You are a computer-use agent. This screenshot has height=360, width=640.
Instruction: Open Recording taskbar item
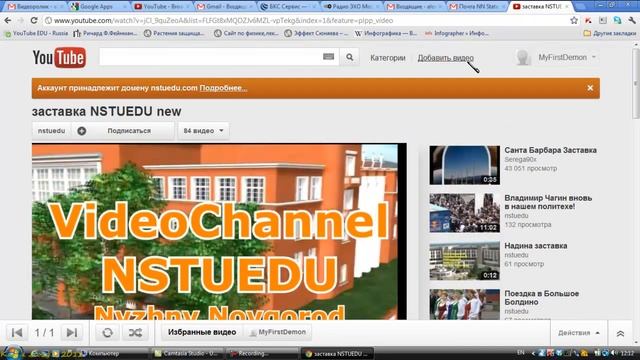[262, 353]
